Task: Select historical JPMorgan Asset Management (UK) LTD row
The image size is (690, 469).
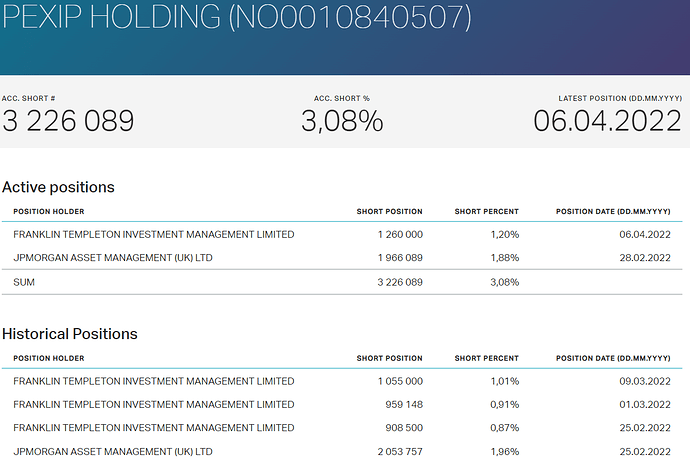Action: 342,451
